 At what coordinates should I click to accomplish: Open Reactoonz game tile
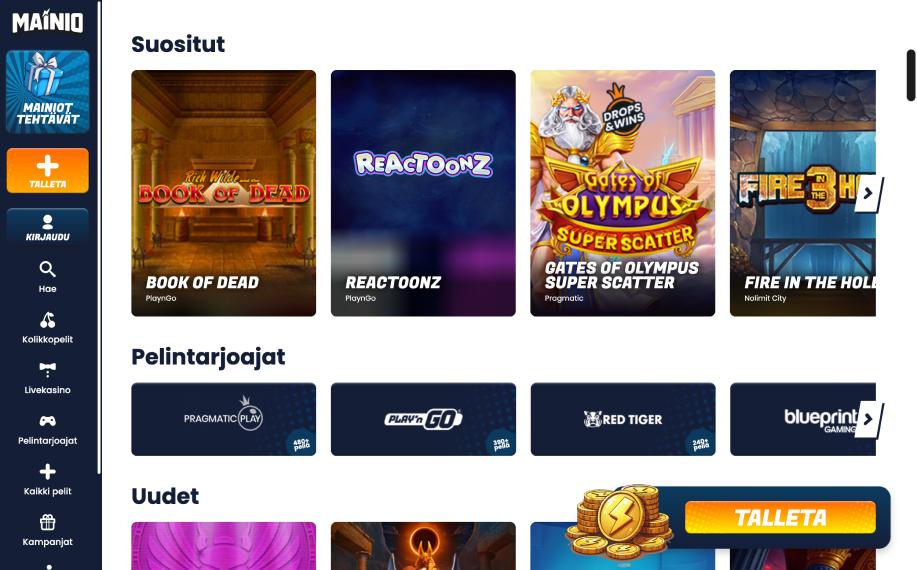click(423, 193)
